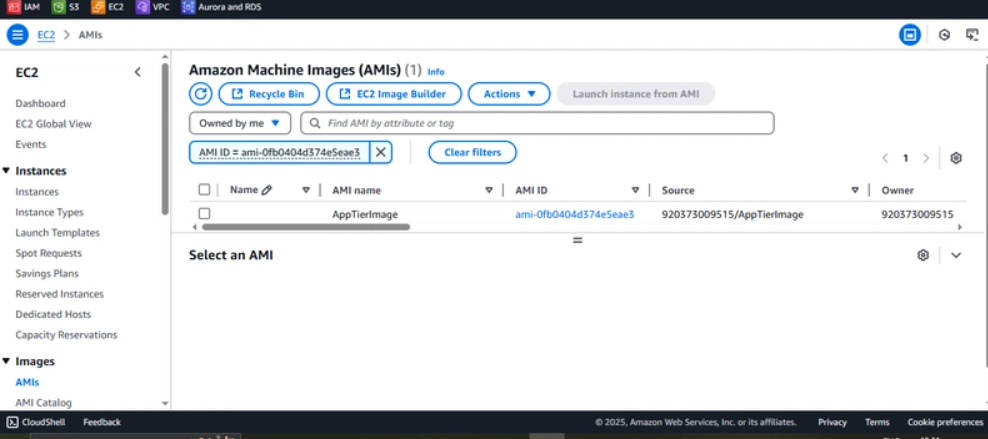This screenshot has height=439, width=988.
Task: Edit the Name column pencil icon
Action: [267, 190]
